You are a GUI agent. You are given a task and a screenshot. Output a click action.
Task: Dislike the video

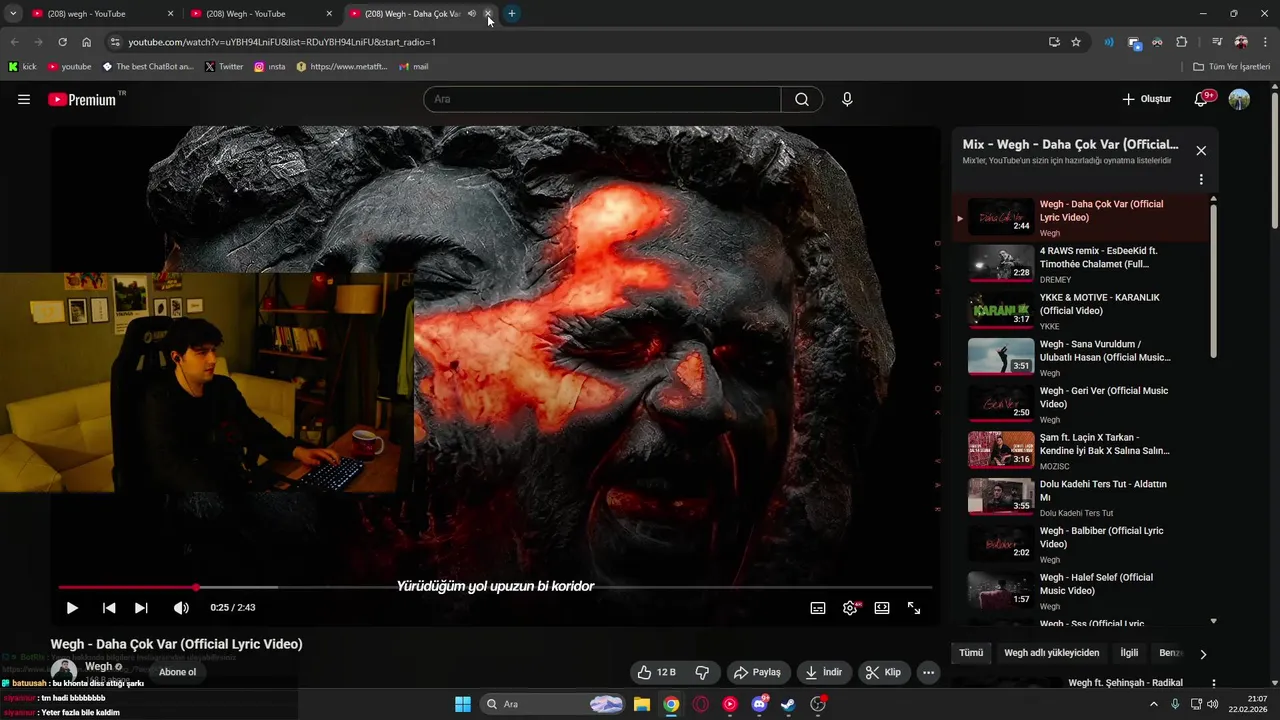pos(702,672)
